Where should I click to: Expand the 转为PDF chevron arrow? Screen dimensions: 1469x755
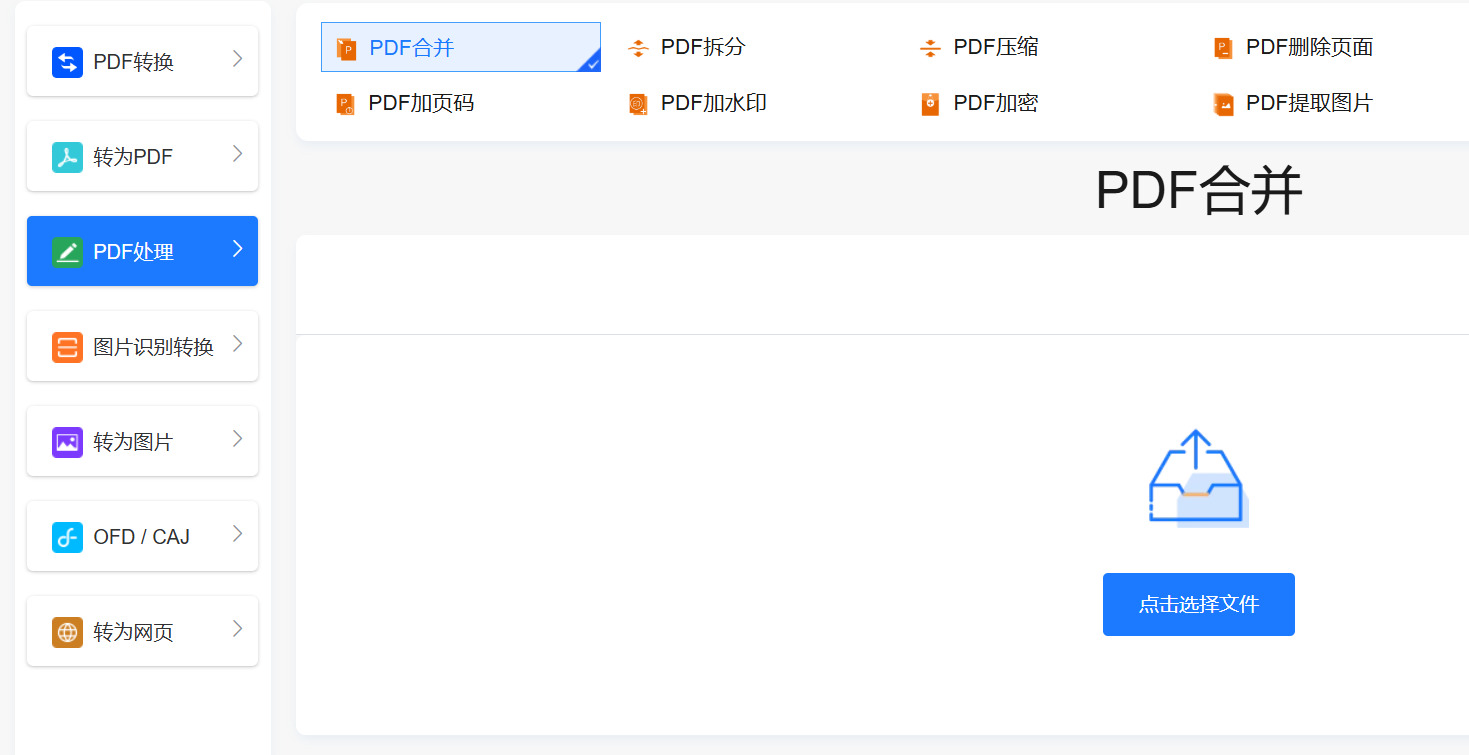(x=238, y=154)
